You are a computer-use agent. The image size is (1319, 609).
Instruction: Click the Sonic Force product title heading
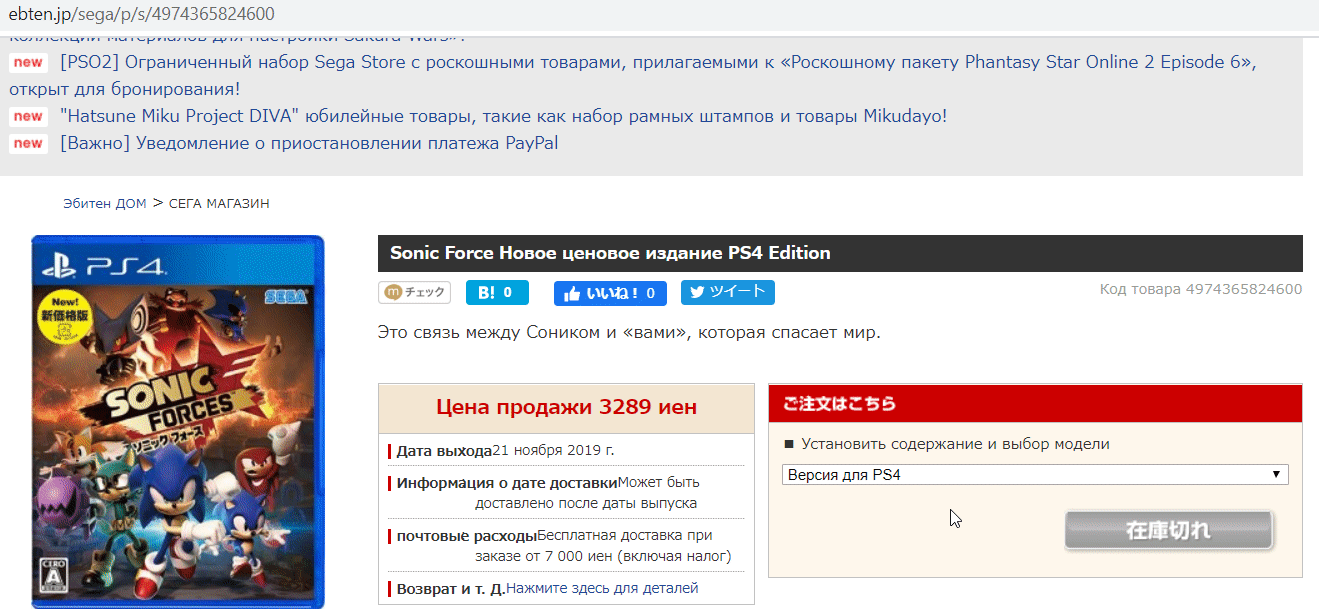tap(610, 253)
